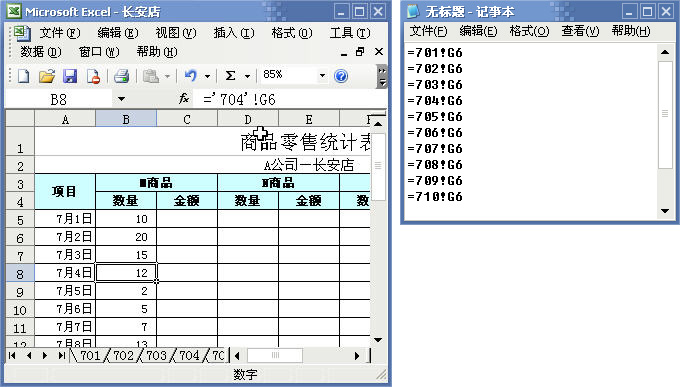680x387 pixels.
Task: Click the fx Insert Function icon
Action: click(184, 99)
